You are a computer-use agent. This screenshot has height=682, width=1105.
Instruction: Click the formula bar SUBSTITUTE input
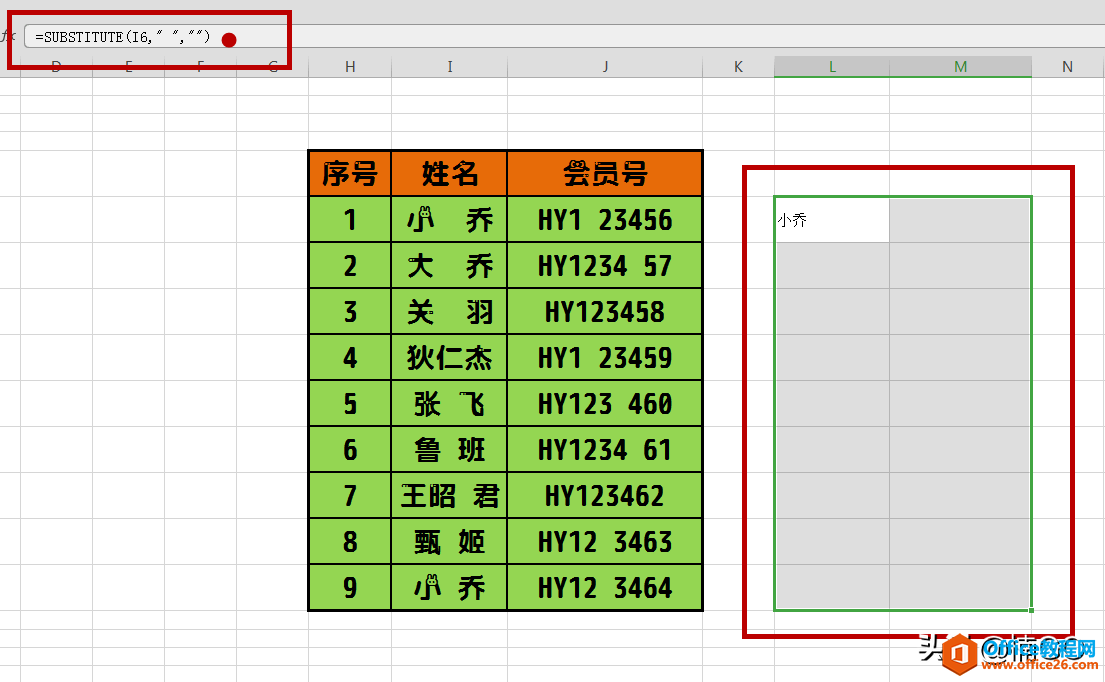click(564, 37)
